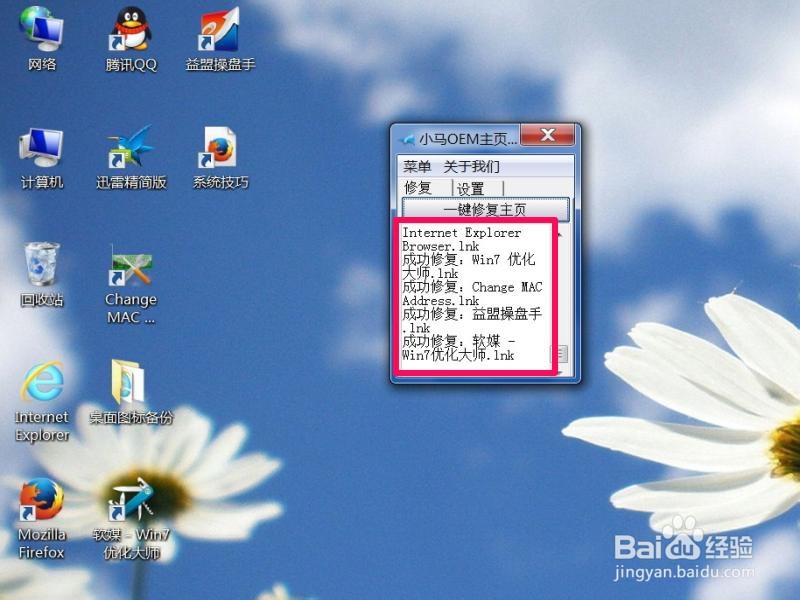Launch the Mozilla Firefox shortcut
The image size is (800, 600).
point(42,518)
